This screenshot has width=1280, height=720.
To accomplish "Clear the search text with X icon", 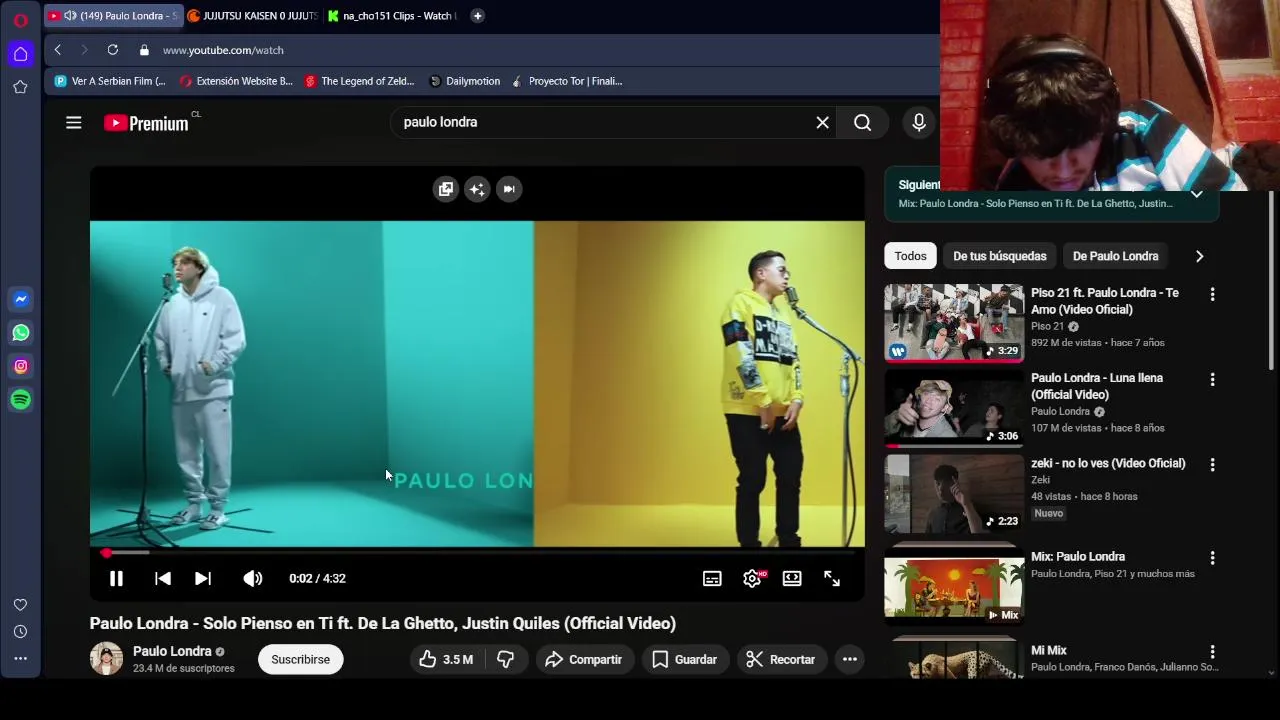I will [x=822, y=122].
